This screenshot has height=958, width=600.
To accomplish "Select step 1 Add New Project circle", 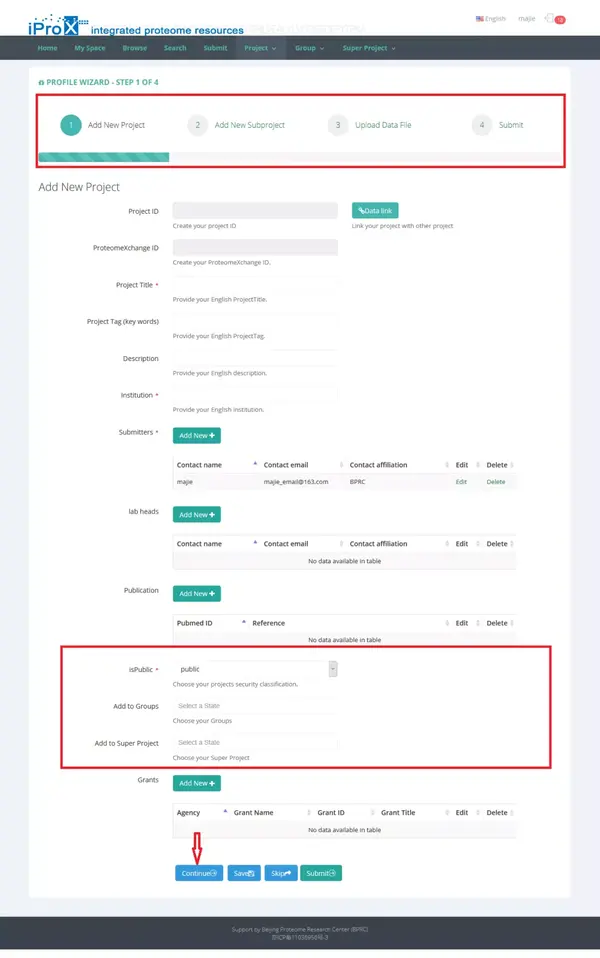I will click(x=69, y=125).
